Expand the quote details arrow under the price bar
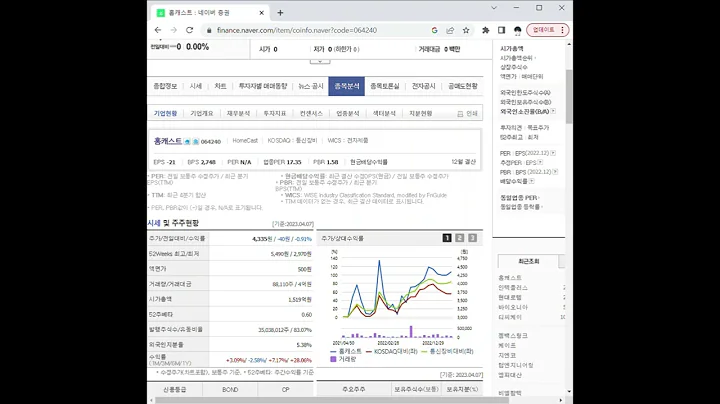 point(320,61)
